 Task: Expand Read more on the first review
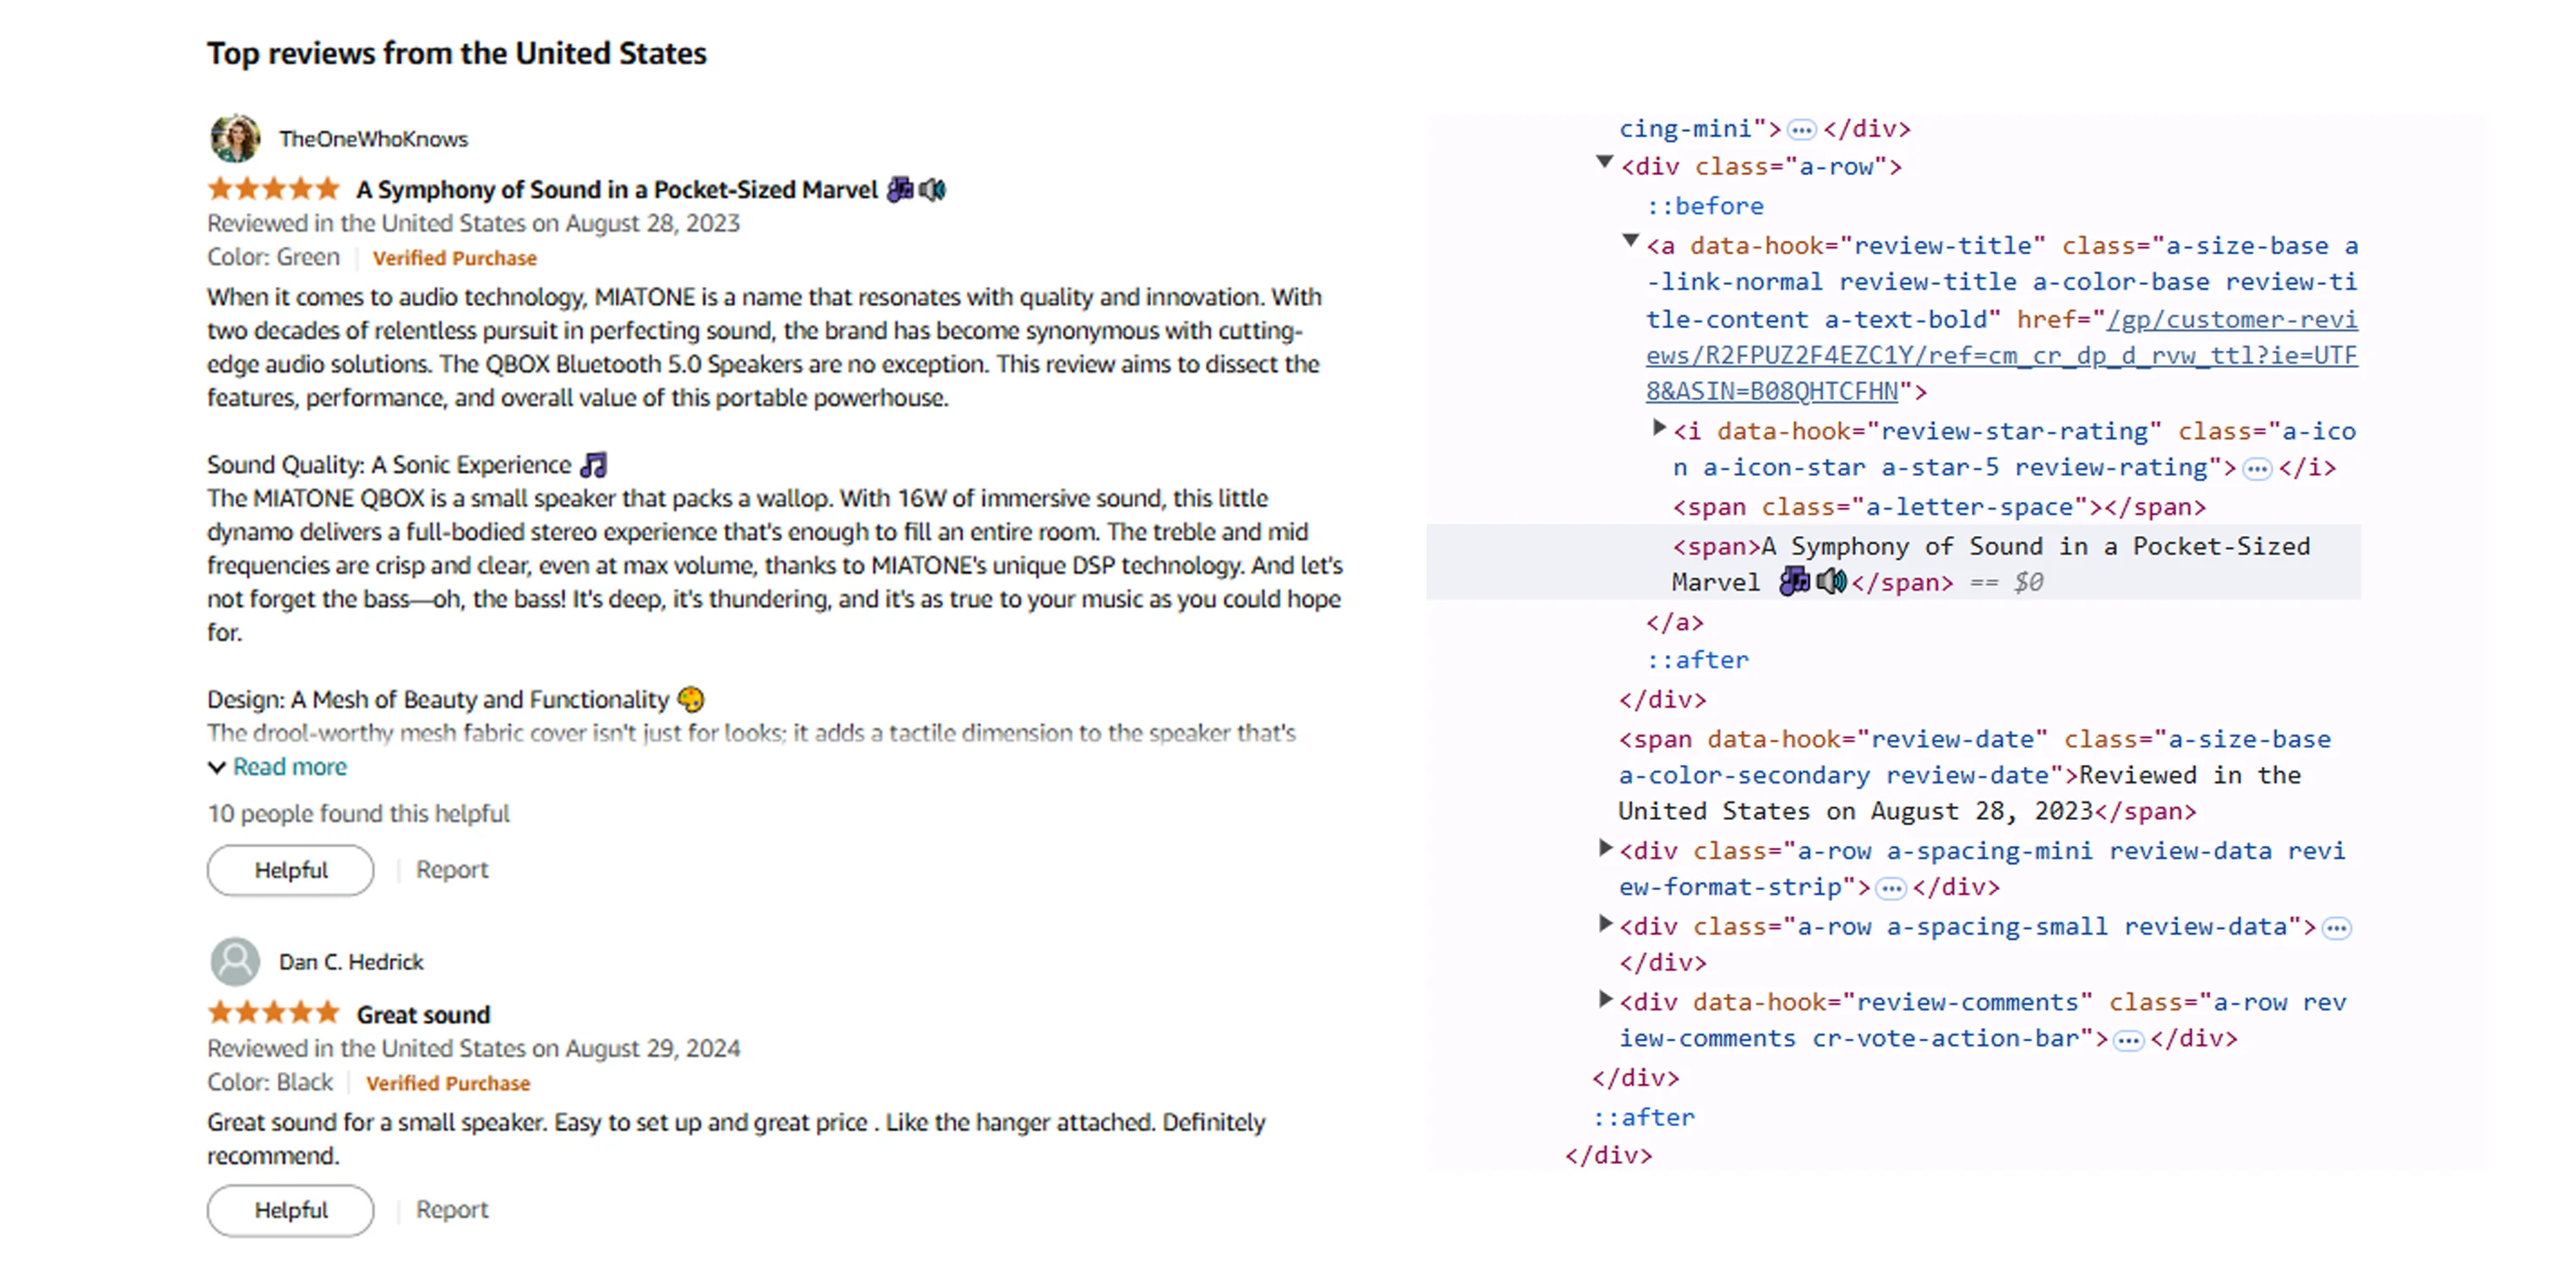tap(289, 767)
